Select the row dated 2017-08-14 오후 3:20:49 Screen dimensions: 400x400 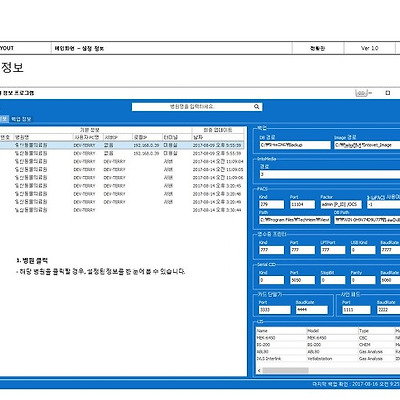(x=122, y=202)
